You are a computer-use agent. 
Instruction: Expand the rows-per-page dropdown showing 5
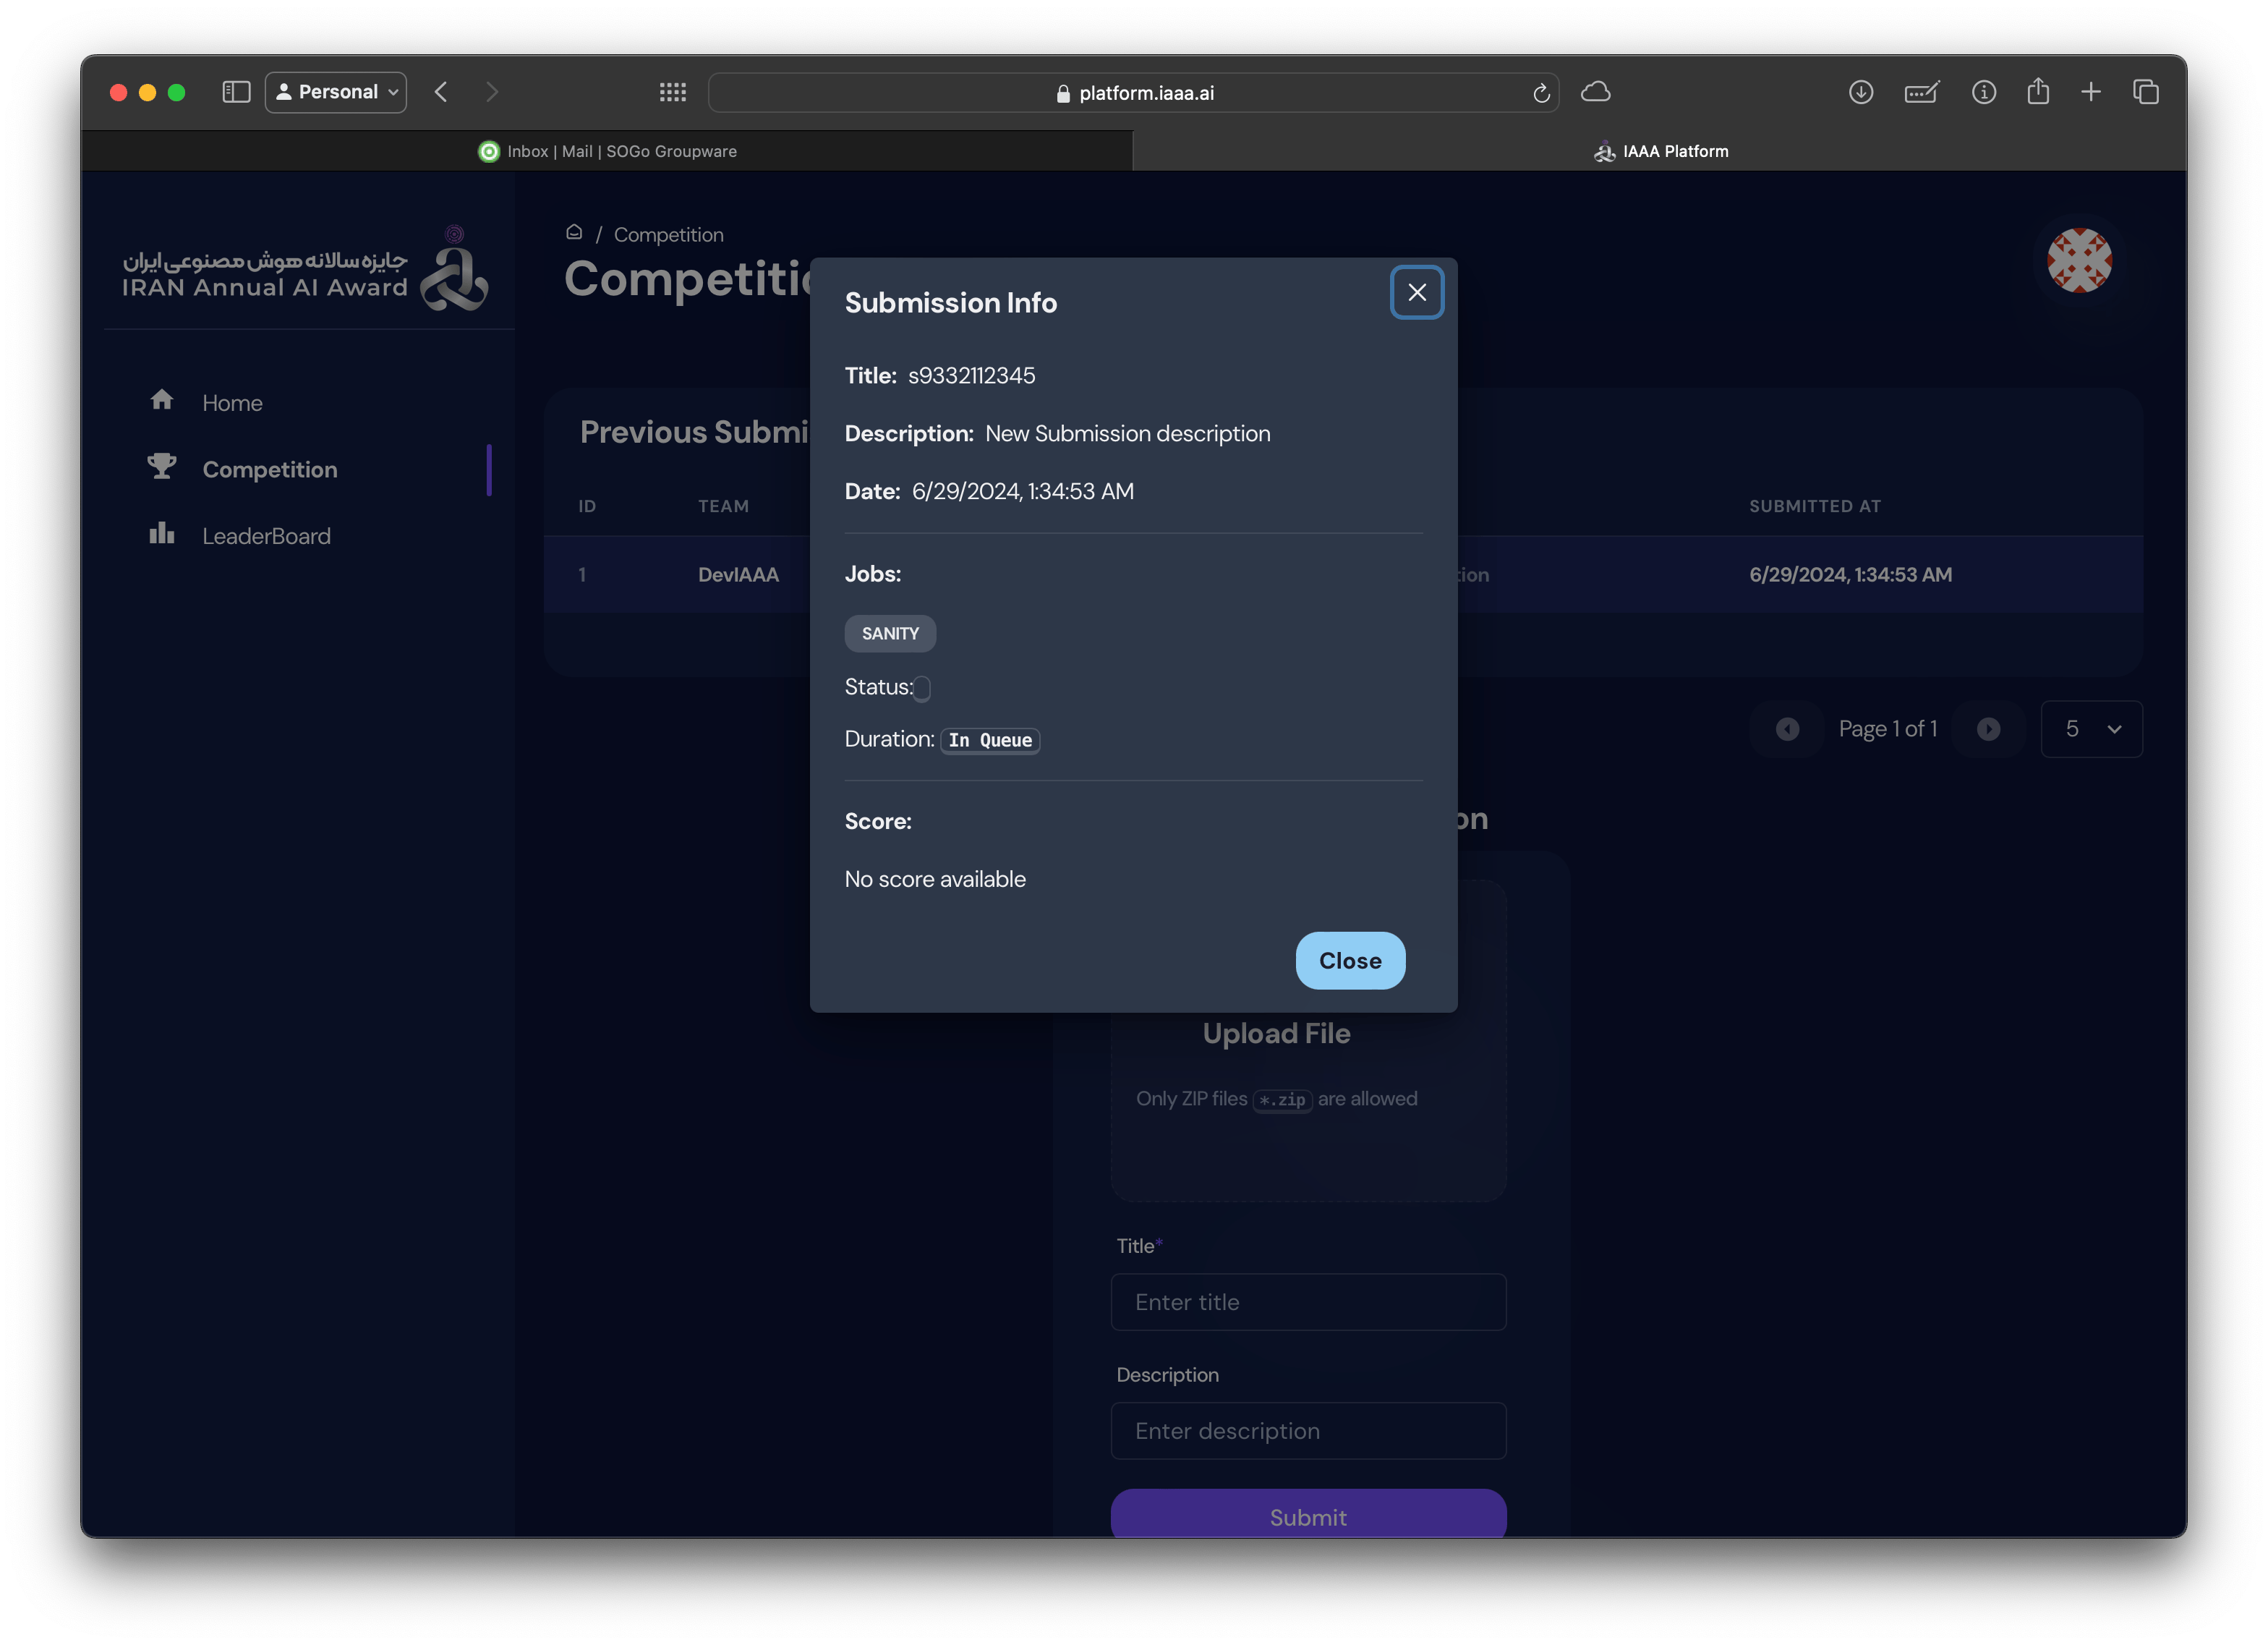coord(2091,729)
